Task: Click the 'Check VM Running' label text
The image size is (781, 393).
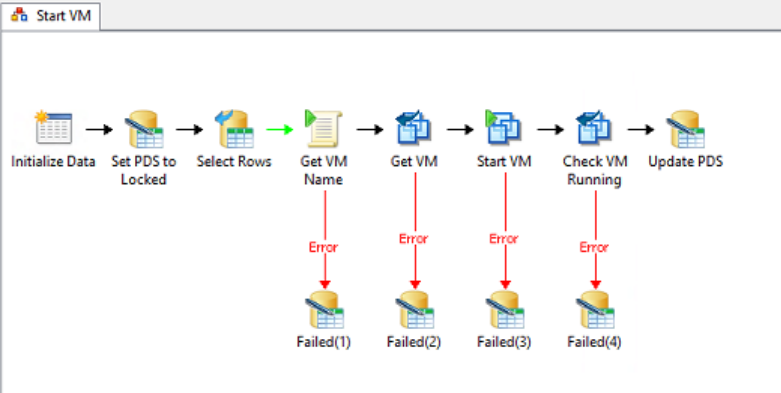Action: (594, 170)
